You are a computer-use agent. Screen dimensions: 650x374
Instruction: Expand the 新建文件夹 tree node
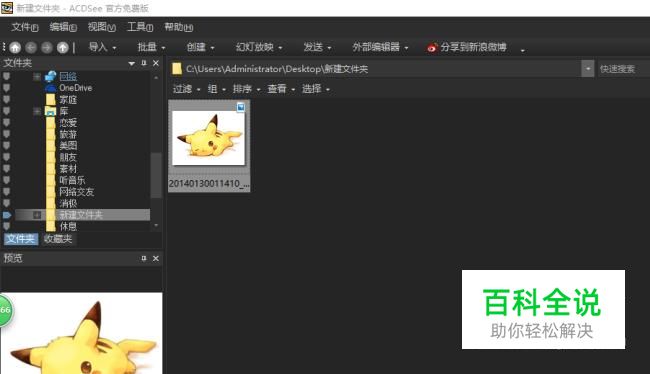tap(37, 215)
